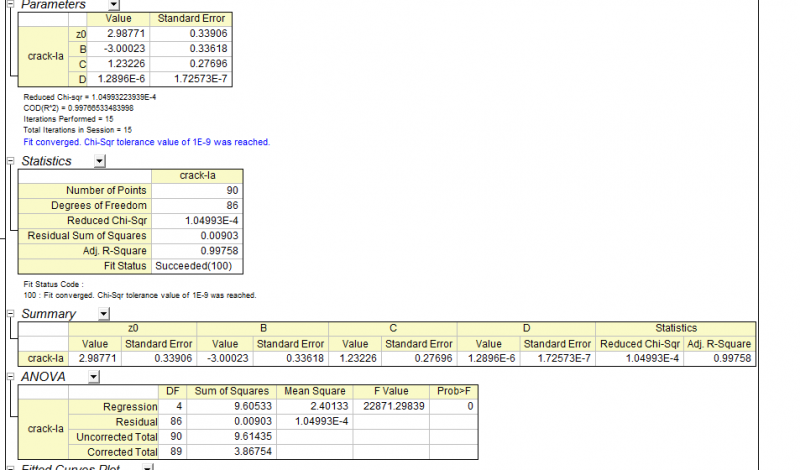Click the Statistics group header in Summary table
This screenshot has width=800, height=470.
[x=676, y=329]
